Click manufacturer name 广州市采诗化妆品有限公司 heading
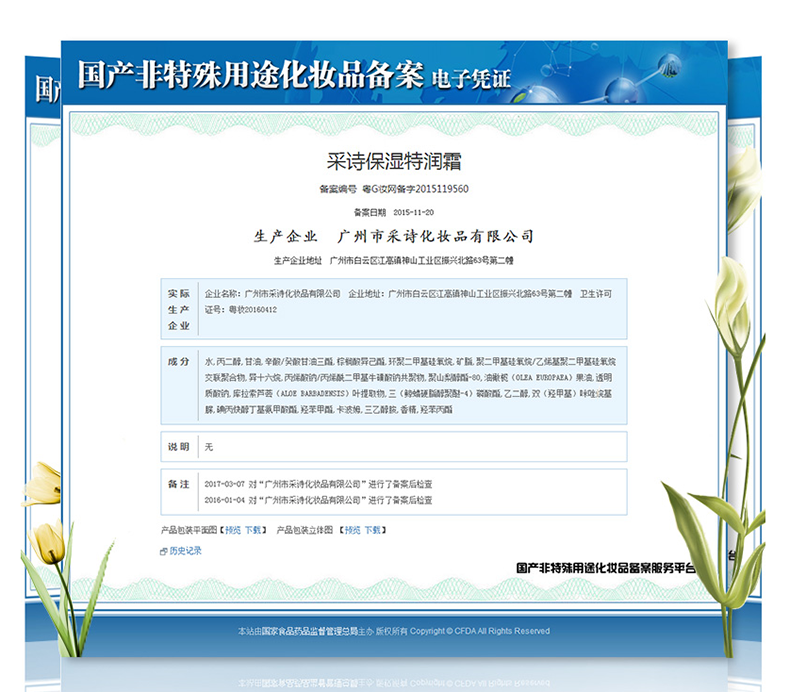The height and width of the screenshot is (692, 790). 435,236
